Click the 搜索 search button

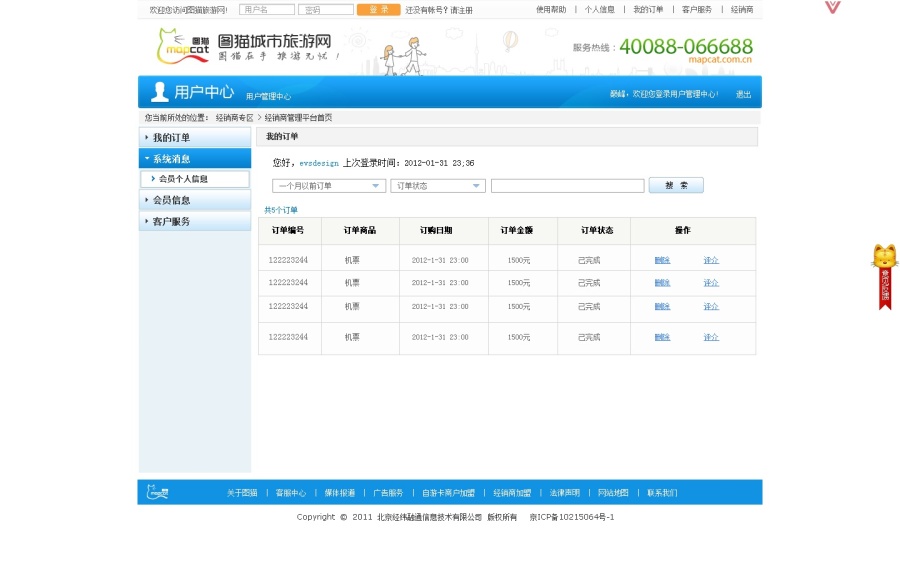point(676,185)
